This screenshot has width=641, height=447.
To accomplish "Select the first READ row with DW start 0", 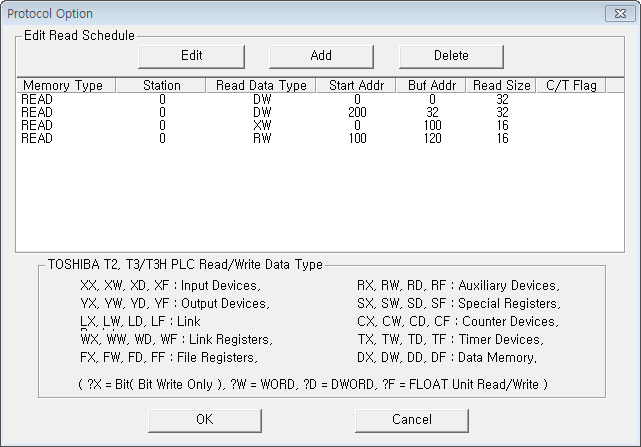I will pyautogui.click(x=320, y=99).
